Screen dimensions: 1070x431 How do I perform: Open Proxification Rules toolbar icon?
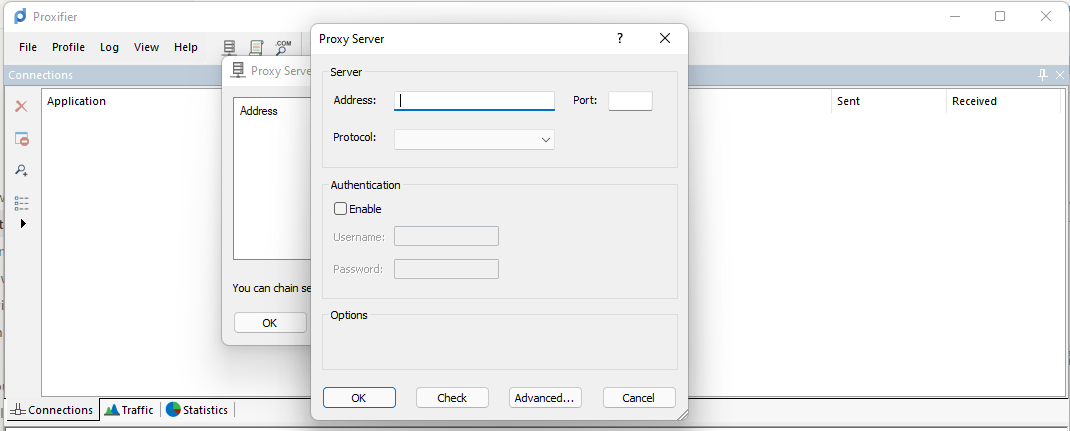pos(256,47)
